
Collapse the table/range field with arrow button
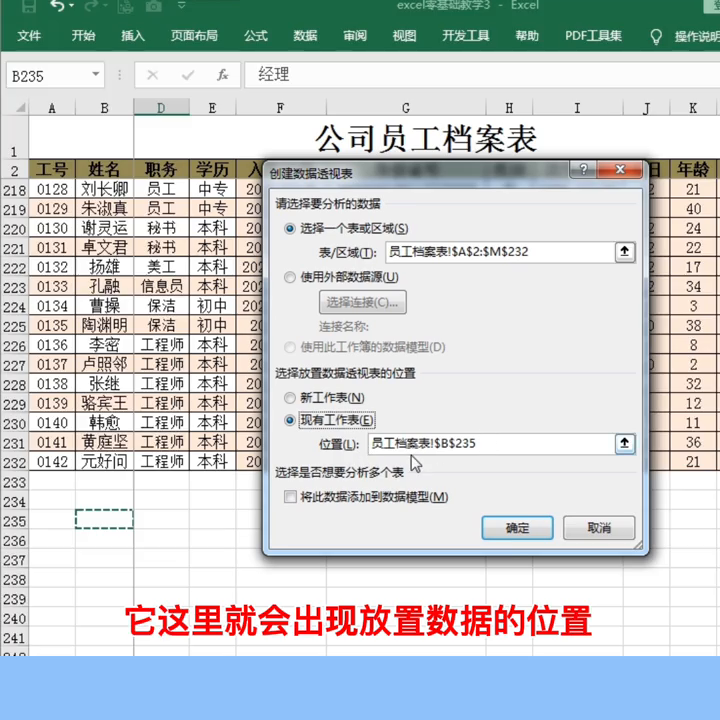(624, 252)
